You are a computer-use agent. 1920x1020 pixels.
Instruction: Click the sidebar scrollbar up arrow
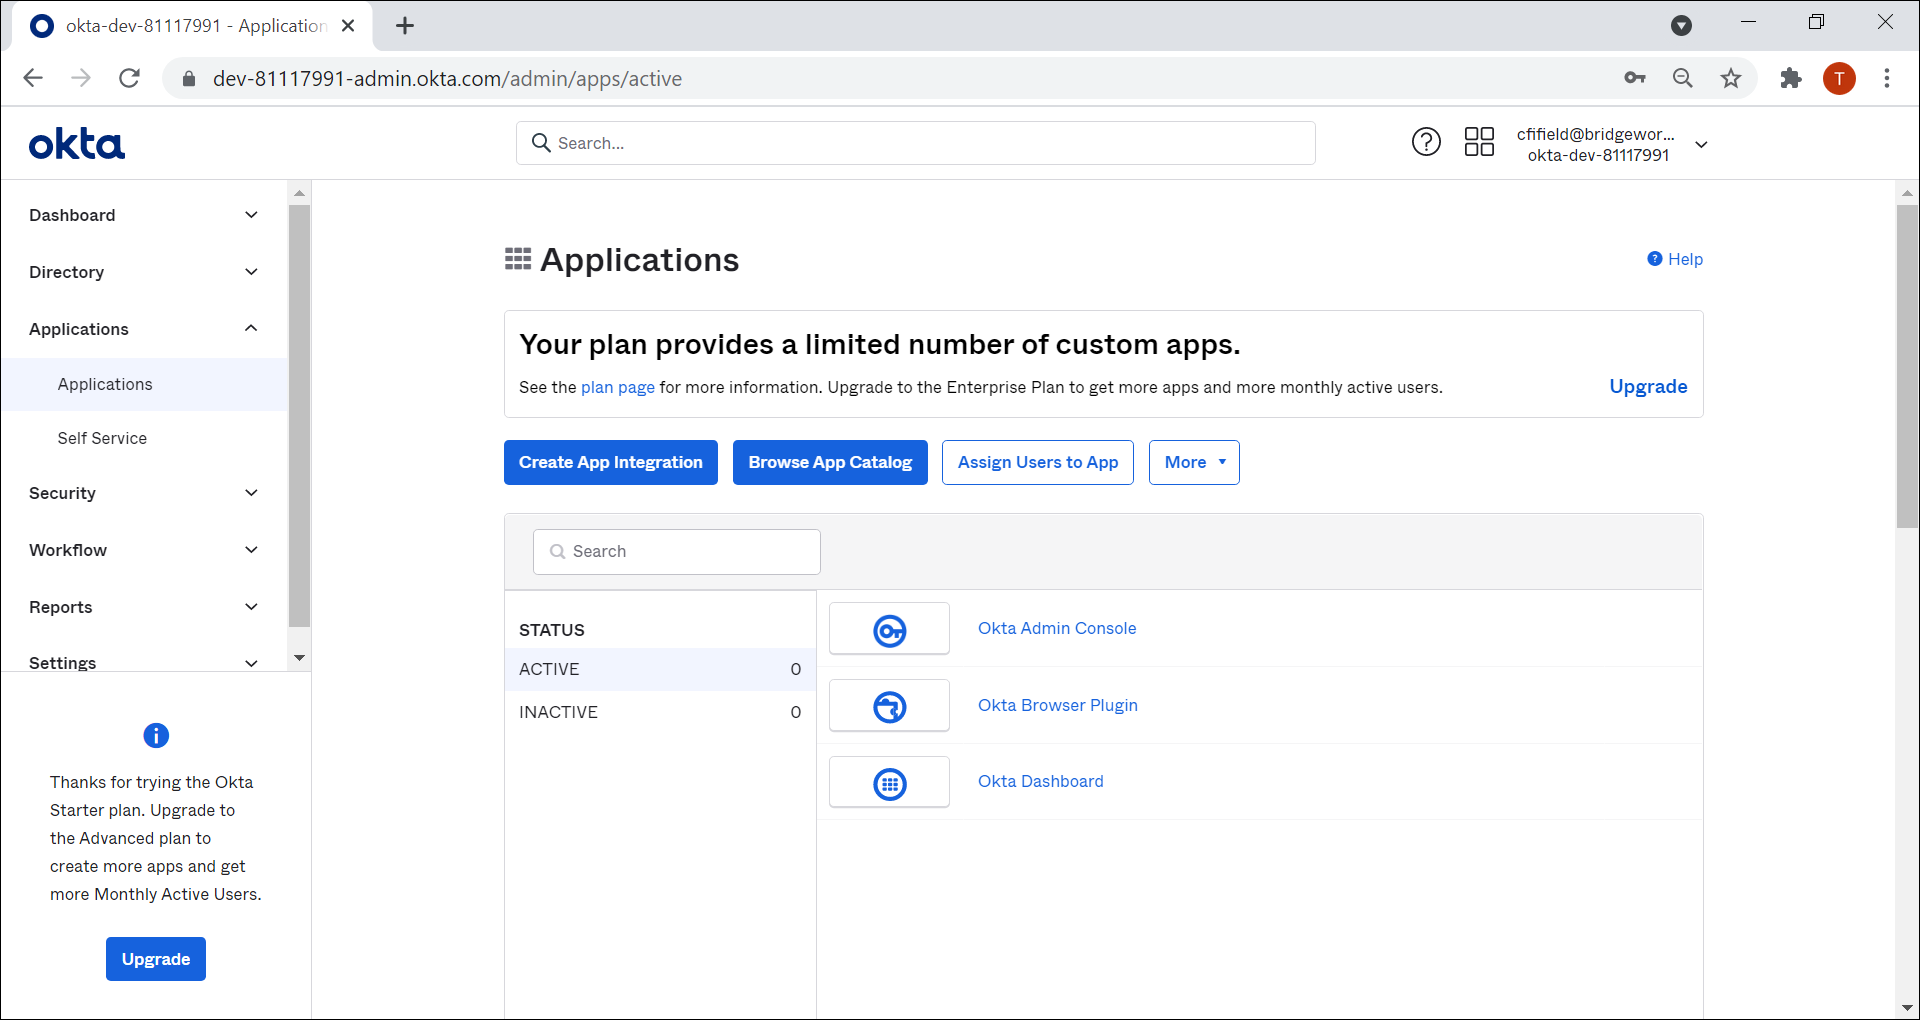(x=299, y=192)
